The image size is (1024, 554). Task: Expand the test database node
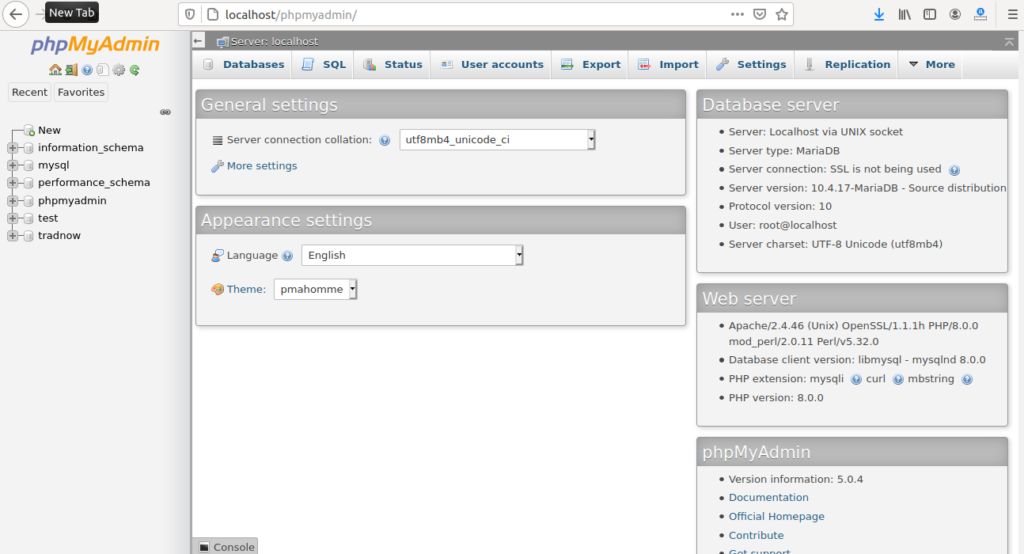pyautogui.click(x=12, y=218)
